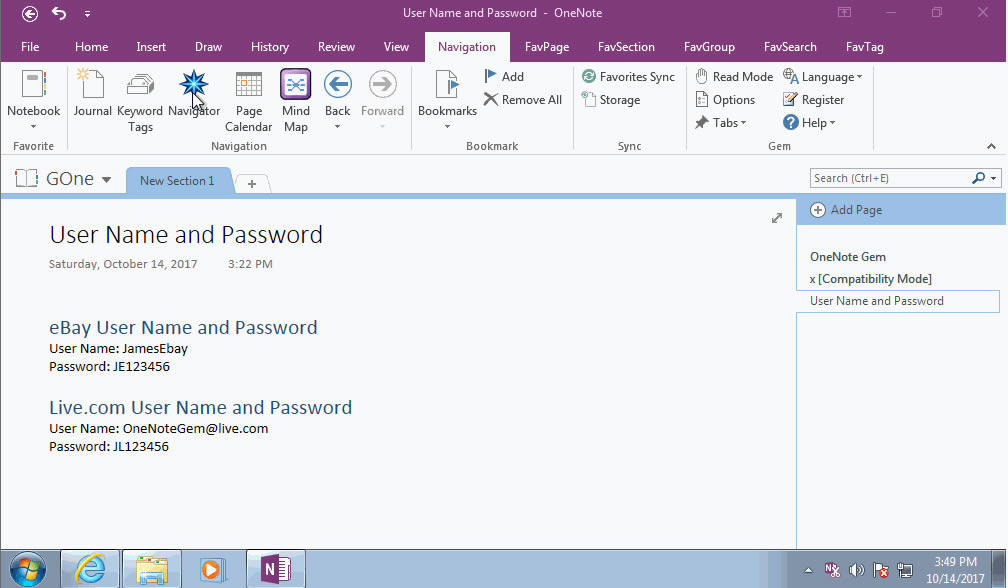
Task: Click Add Page in the page list
Action: click(846, 210)
